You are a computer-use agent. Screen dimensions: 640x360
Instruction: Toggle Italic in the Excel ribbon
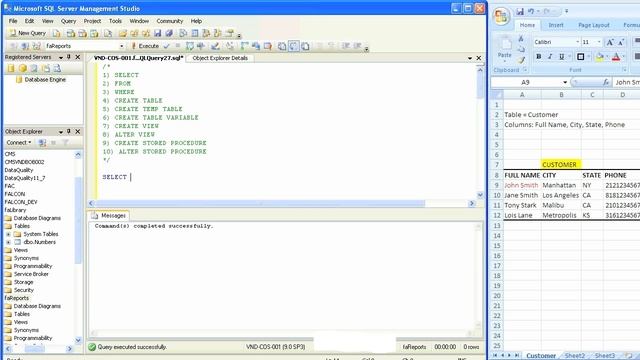[x=550, y=57]
